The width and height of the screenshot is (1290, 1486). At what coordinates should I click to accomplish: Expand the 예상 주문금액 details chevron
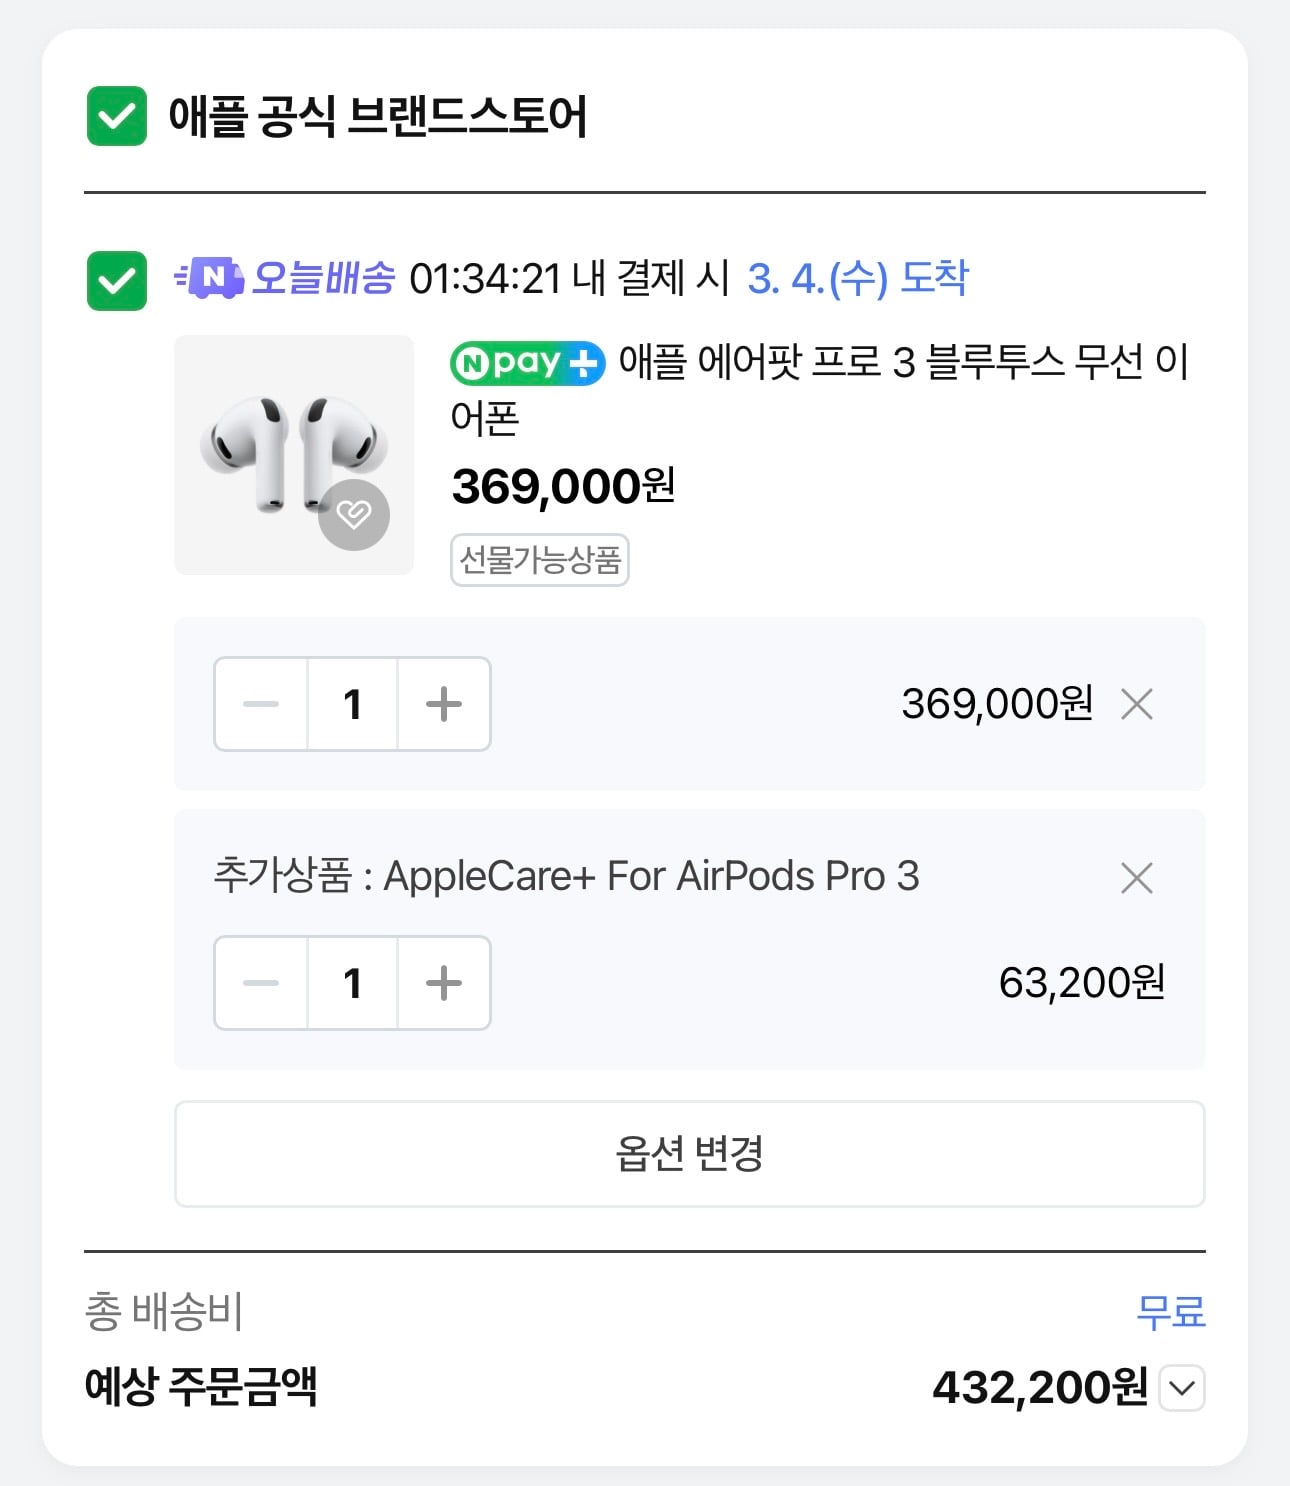pos(1182,1388)
